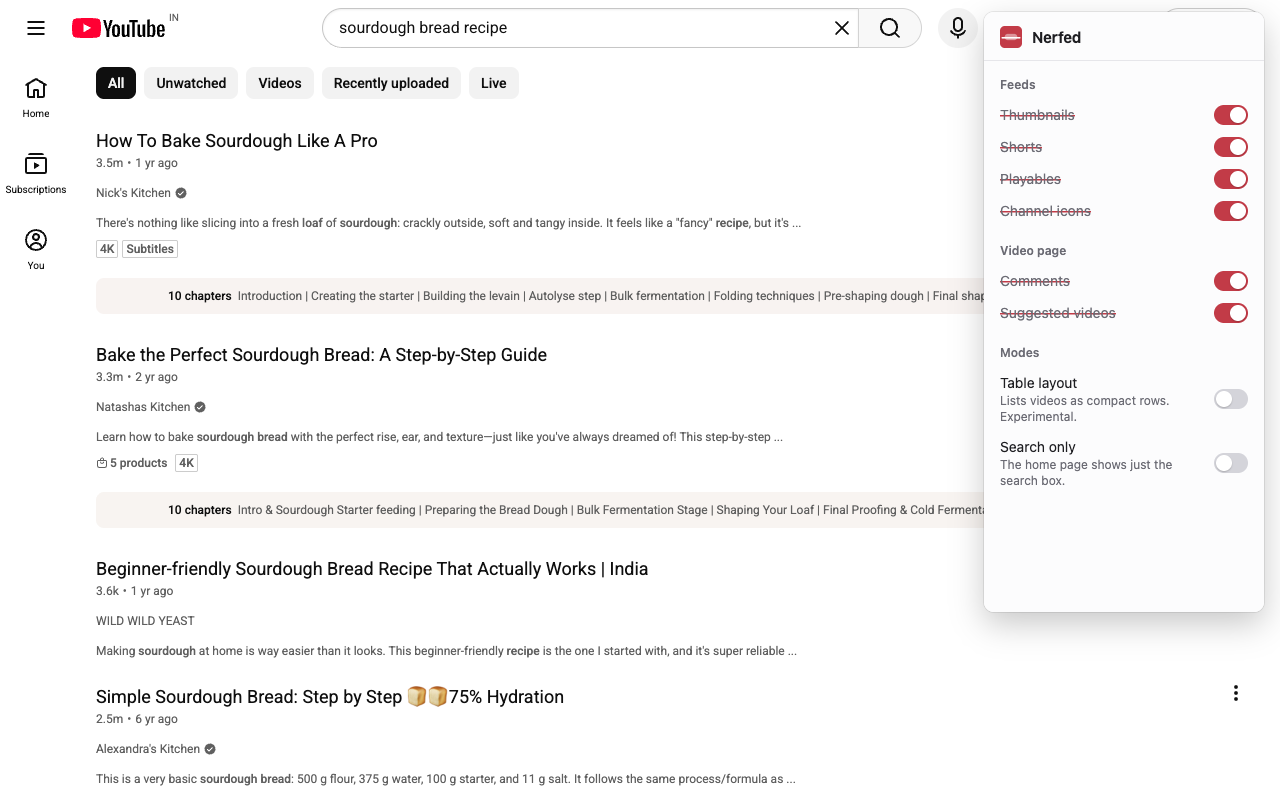Viewport: 1280px width, 800px height.
Task: Select the Recently uploaded filter chip
Action: point(391,83)
